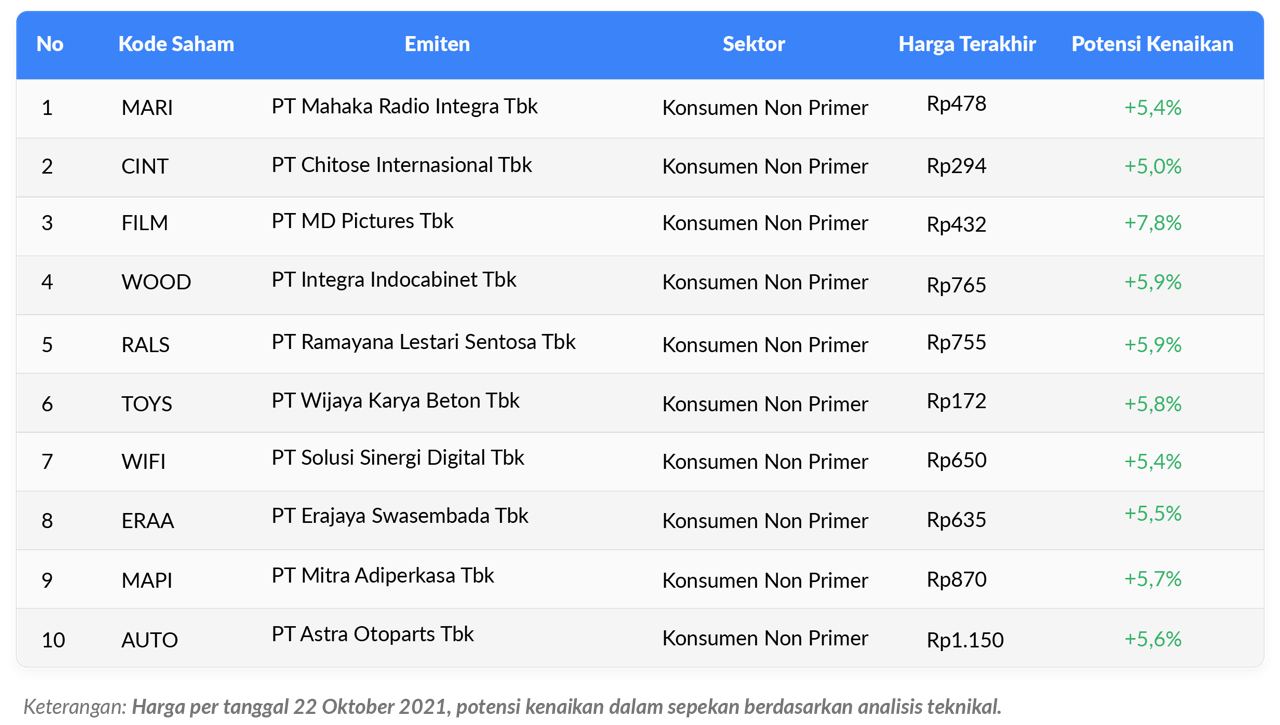Image resolution: width=1280 pixels, height=725 pixels.
Task: Click the Emiten column header
Action: [437, 44]
